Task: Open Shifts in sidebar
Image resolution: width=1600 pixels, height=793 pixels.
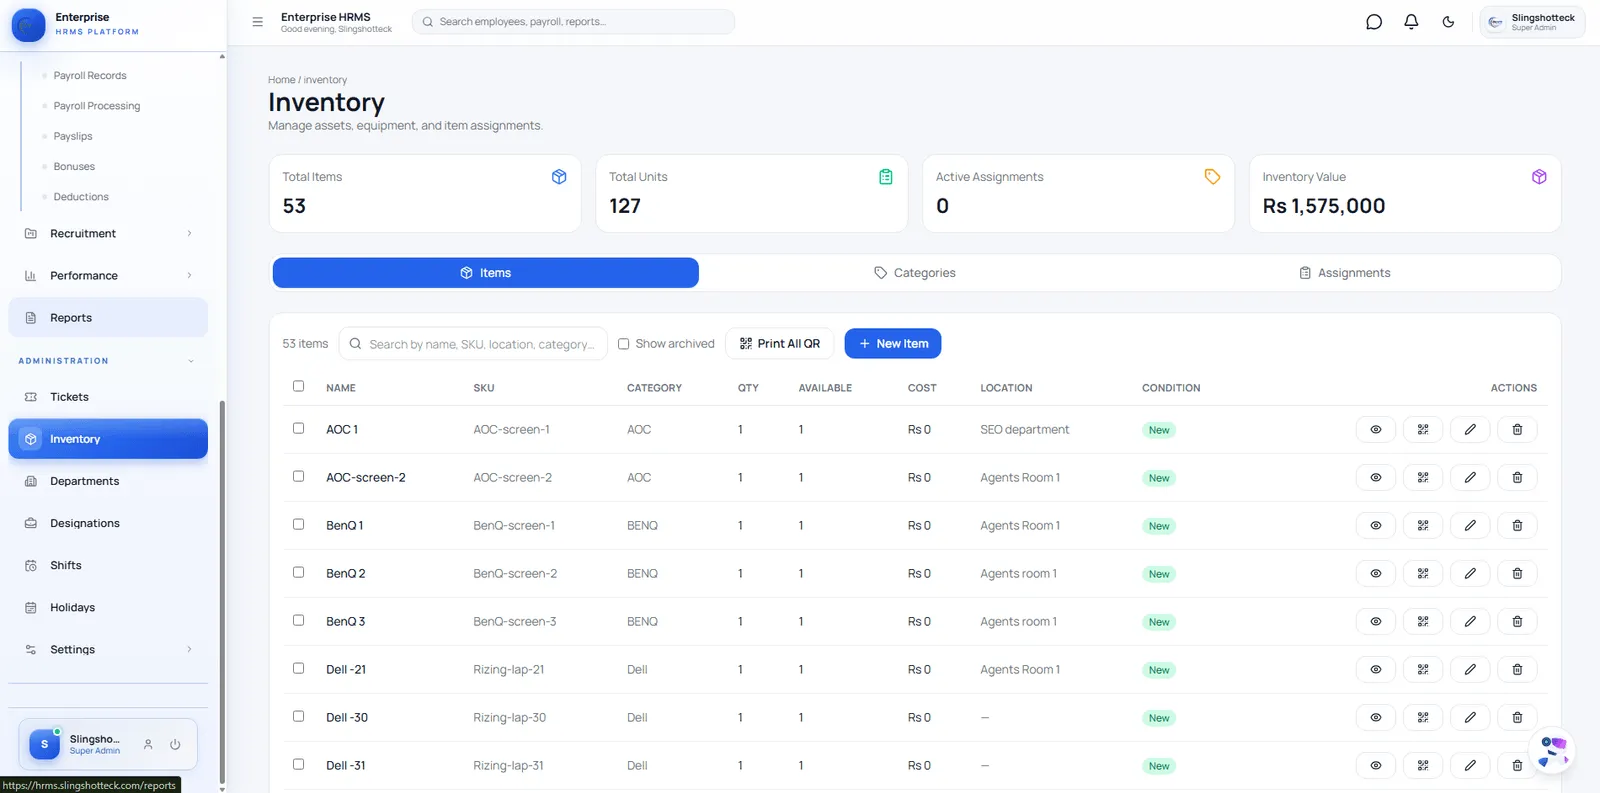Action: (x=108, y=566)
